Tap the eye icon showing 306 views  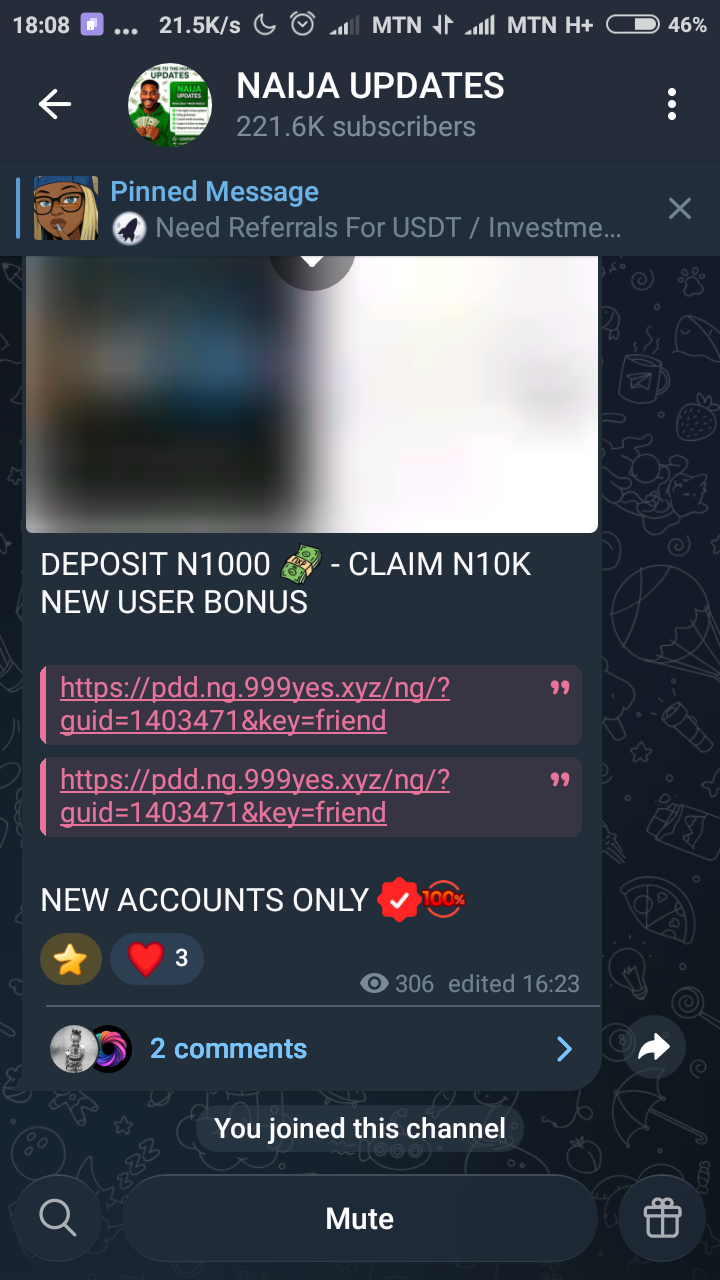point(375,984)
